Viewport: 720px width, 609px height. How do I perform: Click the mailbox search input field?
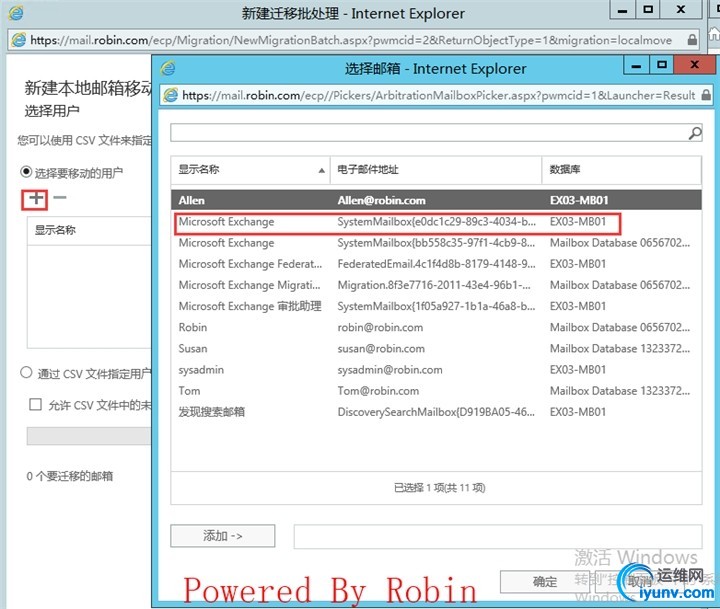click(429, 133)
